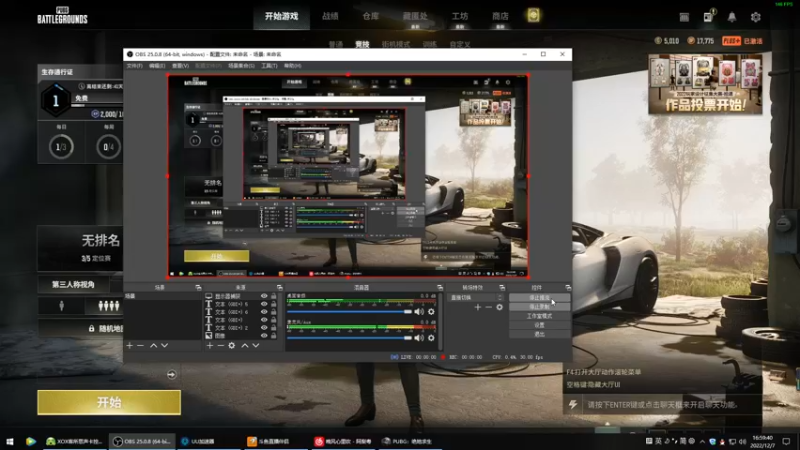Viewport: 800px width, 450px height.
Task: Open source properties gear in Sources panel
Action: [x=232, y=345]
